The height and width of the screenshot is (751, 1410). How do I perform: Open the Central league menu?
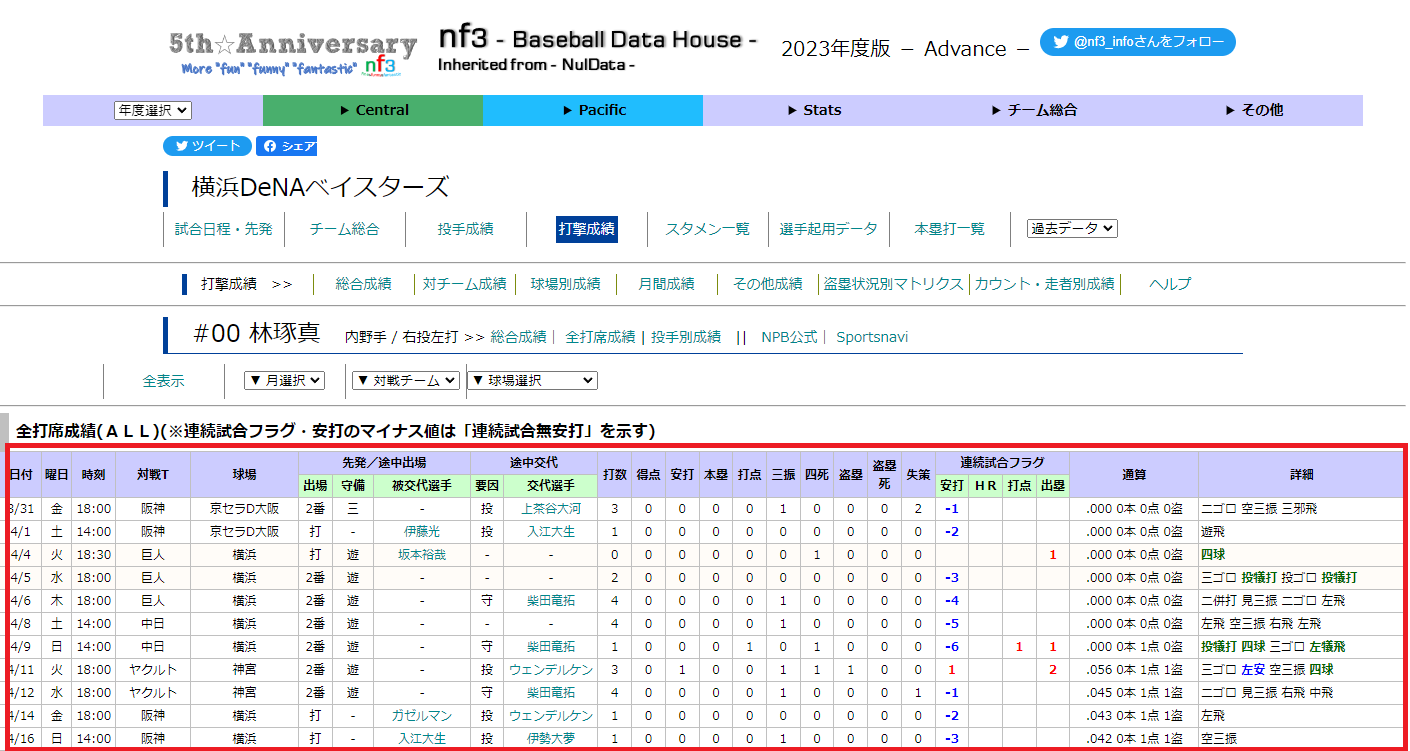click(x=373, y=110)
